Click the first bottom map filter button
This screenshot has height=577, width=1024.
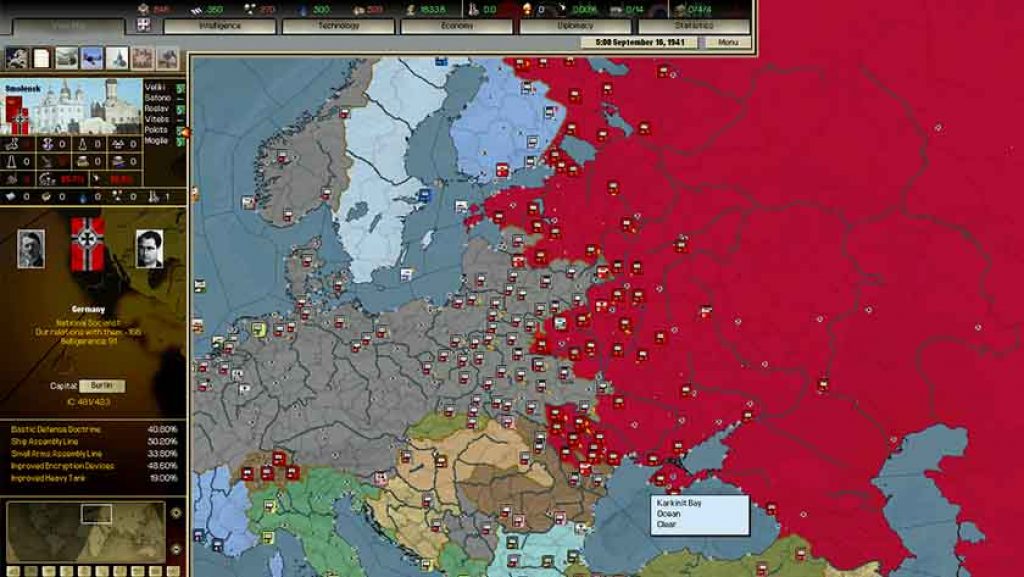(12, 571)
